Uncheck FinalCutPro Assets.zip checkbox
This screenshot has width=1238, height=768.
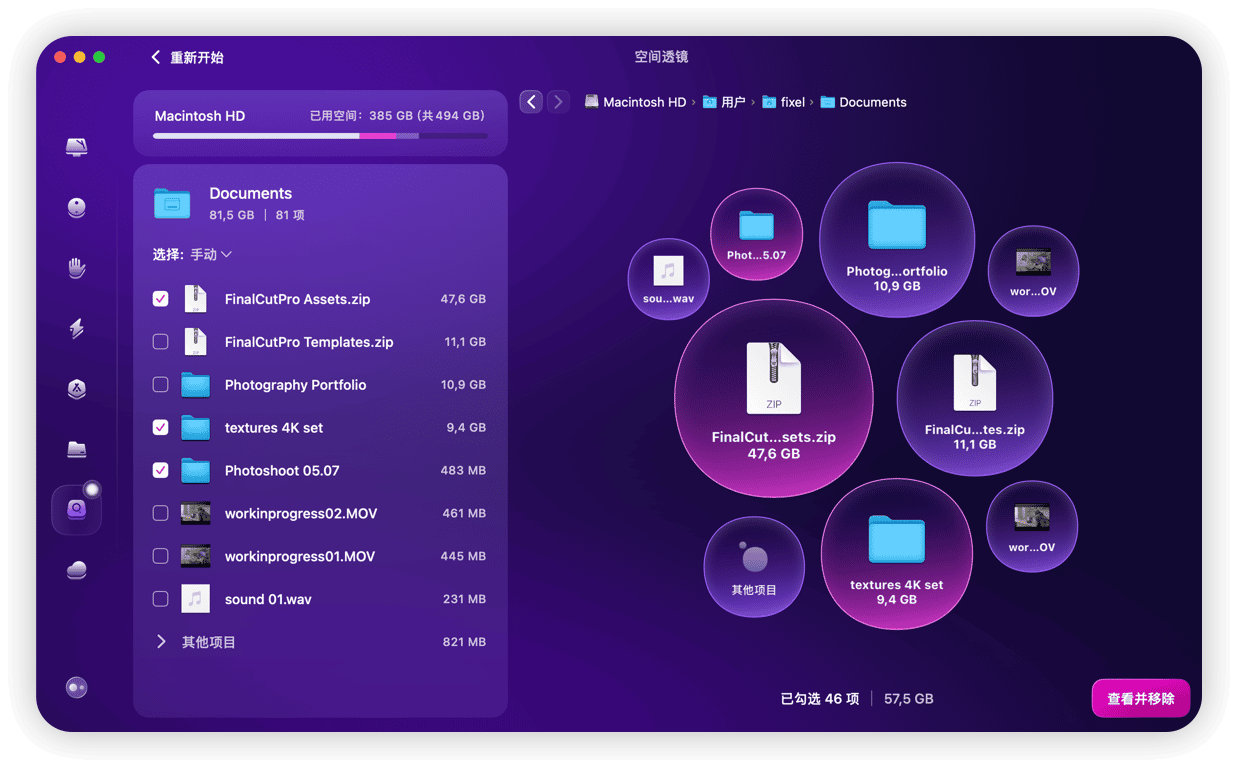click(x=160, y=299)
